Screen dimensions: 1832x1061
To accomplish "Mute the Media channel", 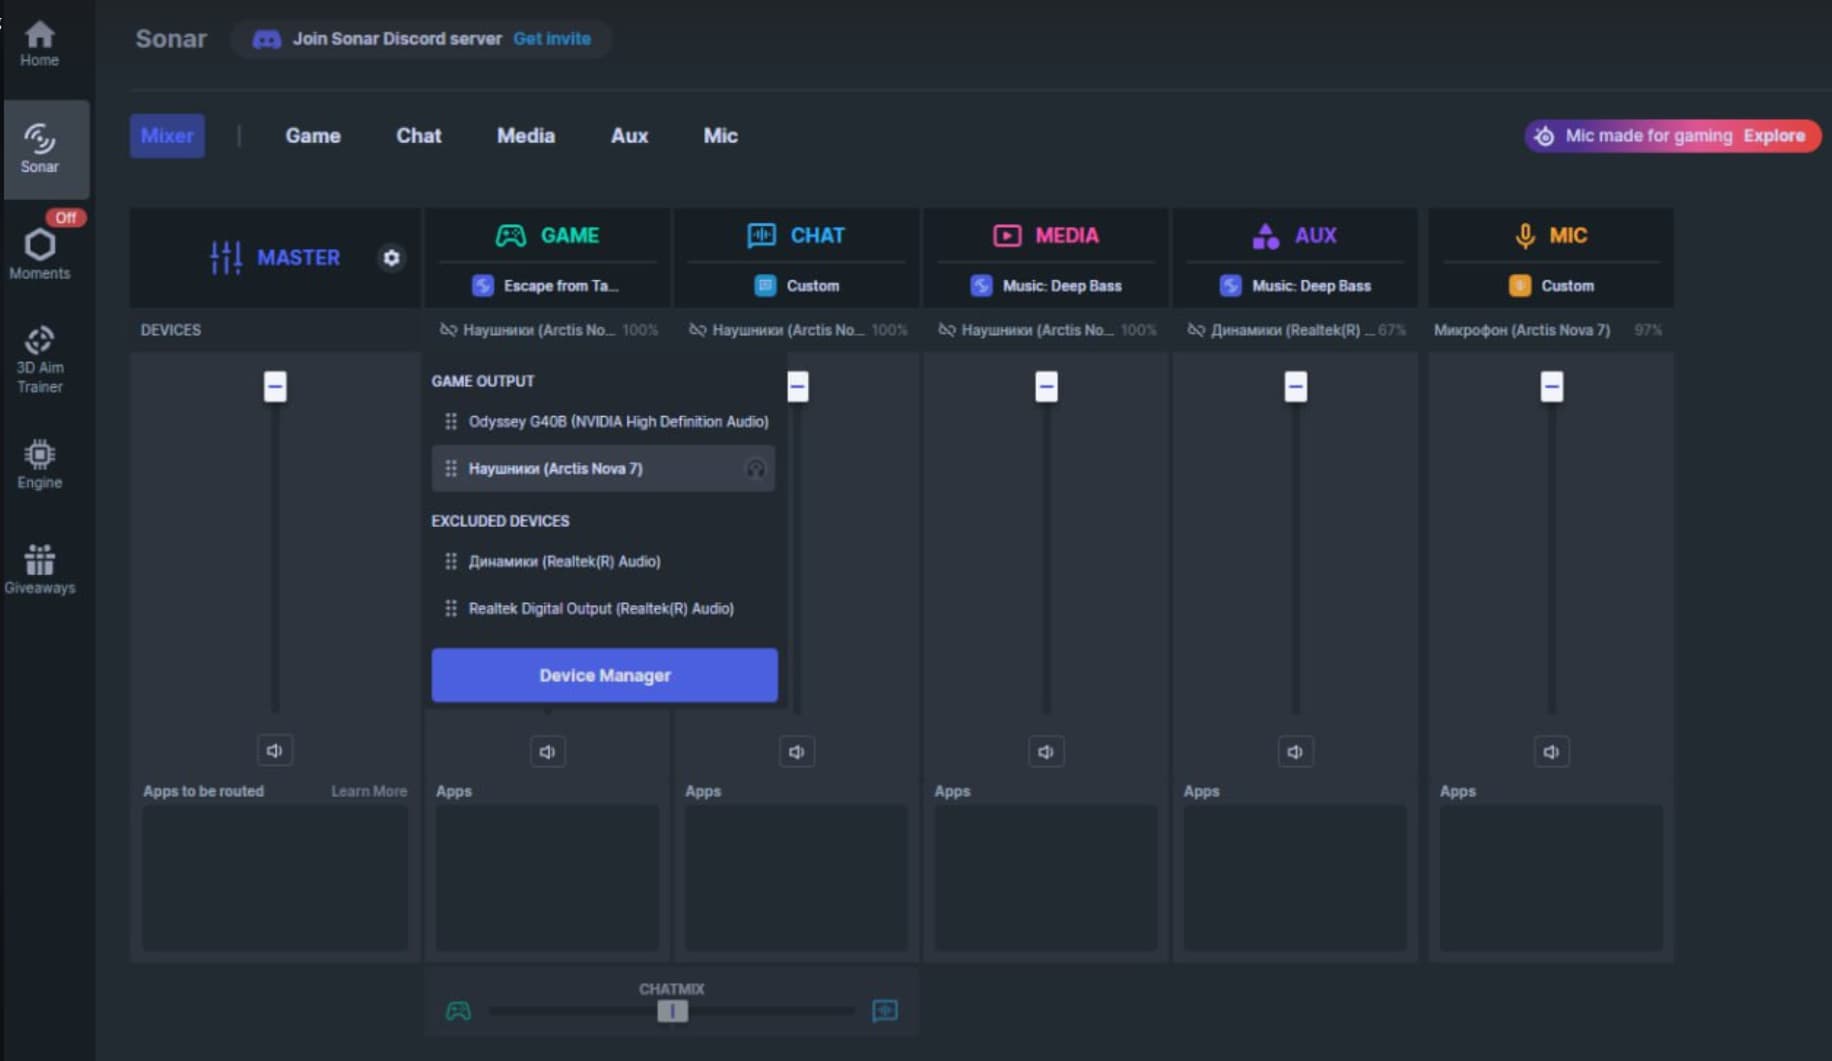I will (1046, 752).
